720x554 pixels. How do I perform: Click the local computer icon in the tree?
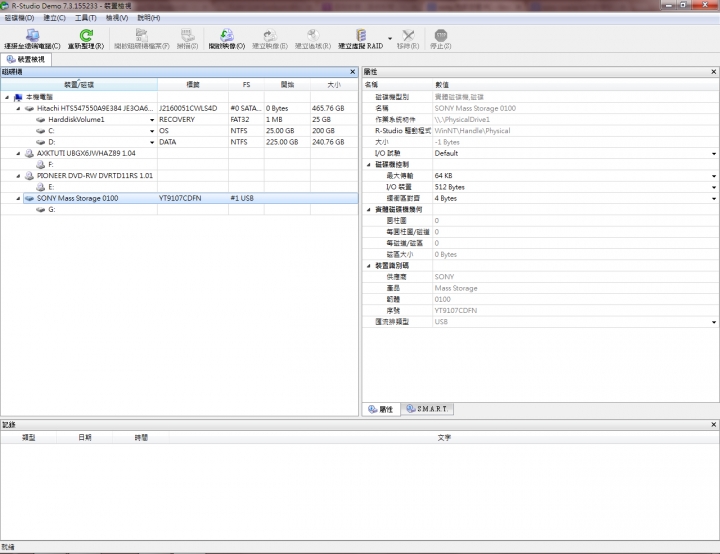click(x=18, y=97)
